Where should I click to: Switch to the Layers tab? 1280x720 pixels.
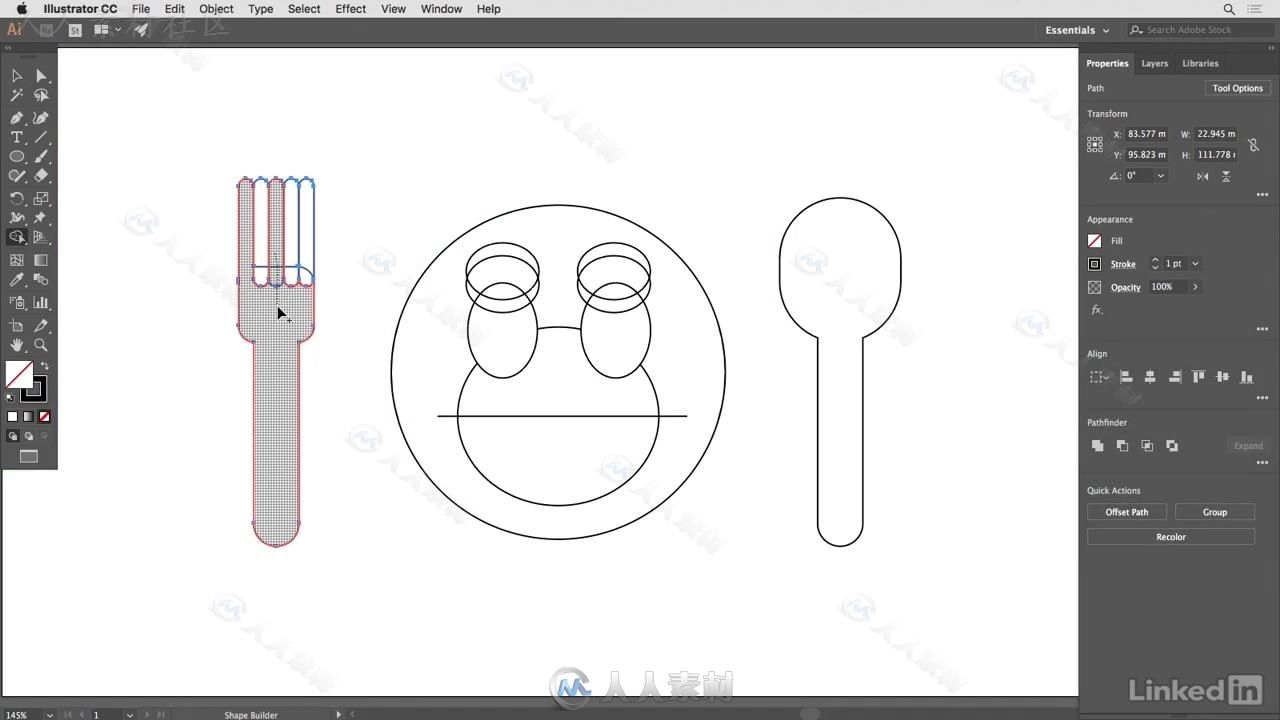pos(1154,63)
